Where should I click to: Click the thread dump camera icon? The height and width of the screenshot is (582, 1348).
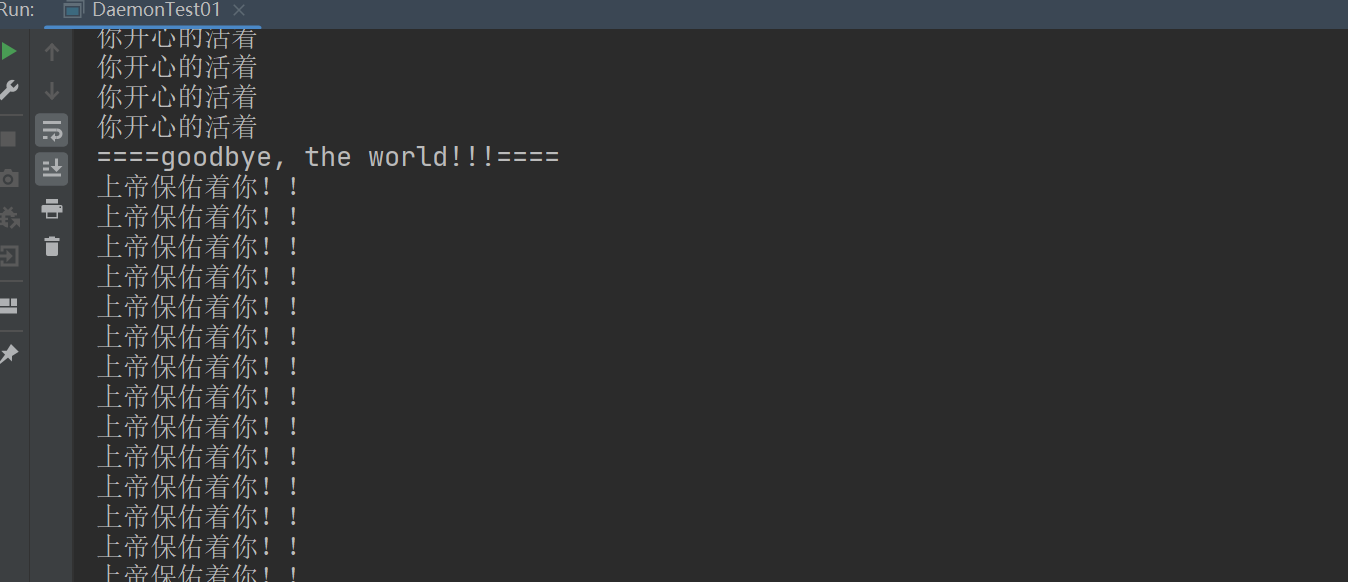(x=9, y=179)
